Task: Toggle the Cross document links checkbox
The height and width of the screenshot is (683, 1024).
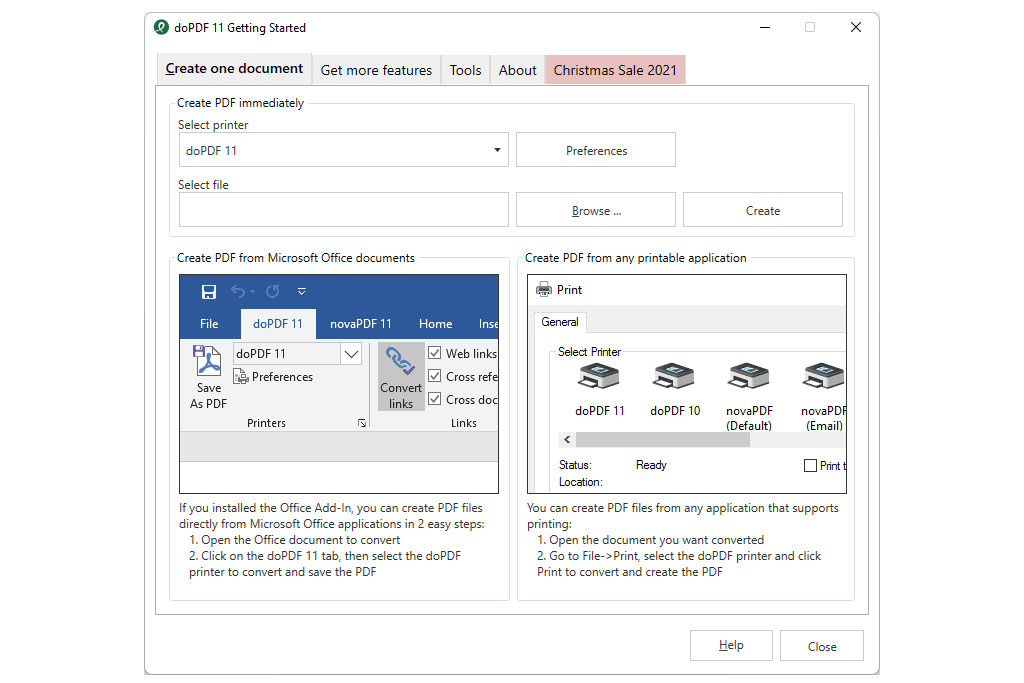Action: pos(434,399)
